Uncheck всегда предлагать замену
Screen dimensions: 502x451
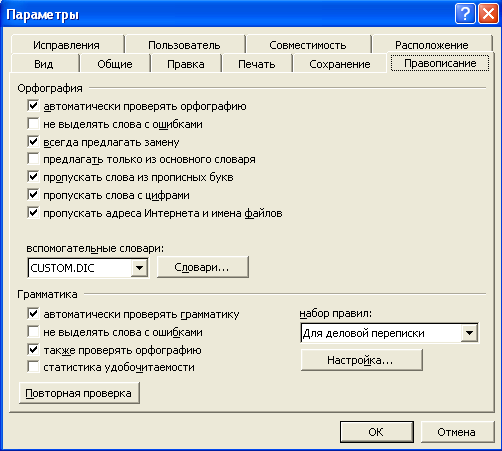click(33, 142)
